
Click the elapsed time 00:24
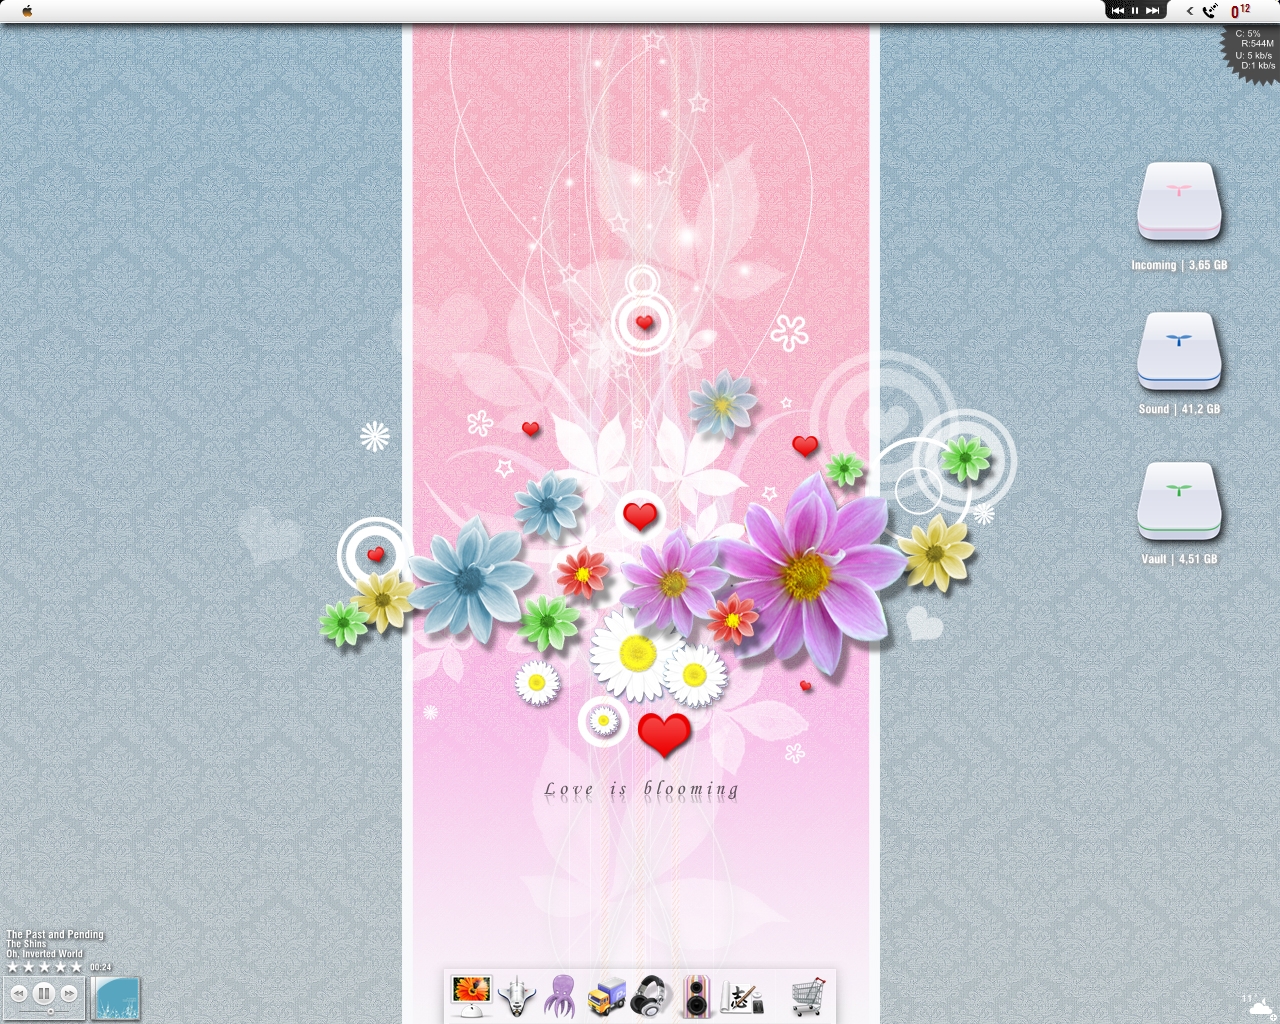coord(100,967)
